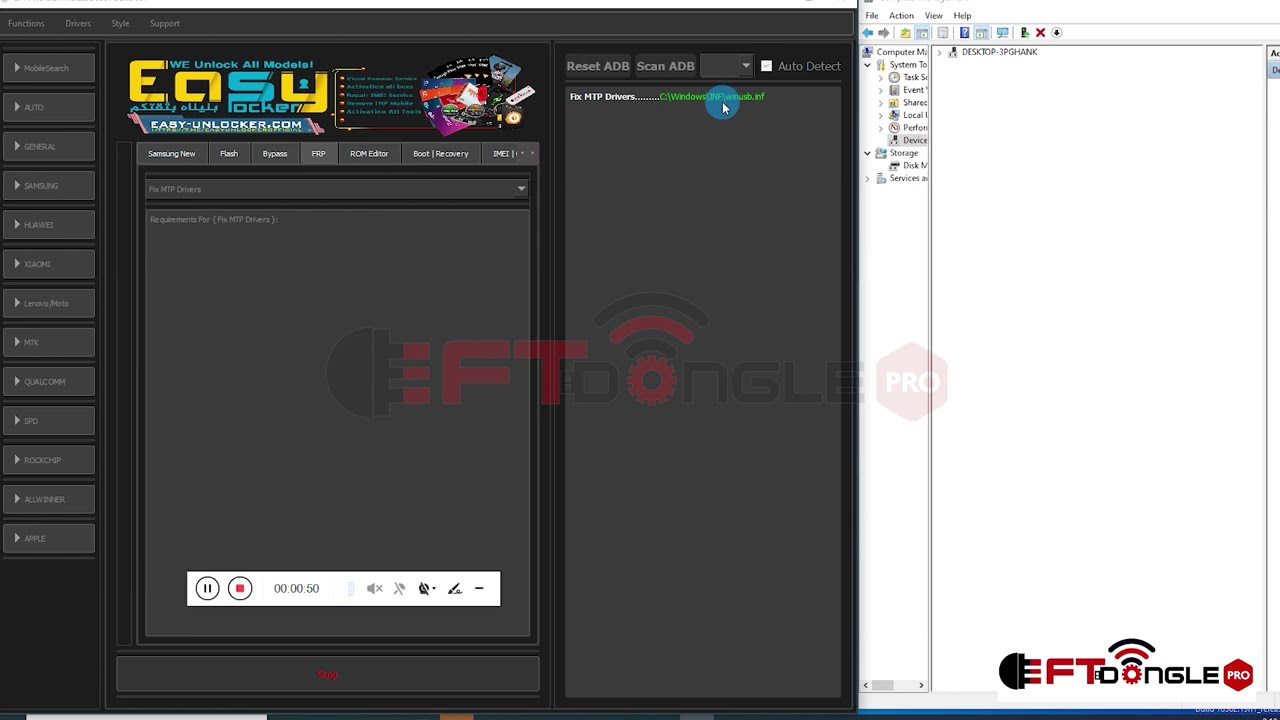Image resolution: width=1280 pixels, height=720 pixels.
Task: Click the Reset ADB button
Action: pos(598,66)
